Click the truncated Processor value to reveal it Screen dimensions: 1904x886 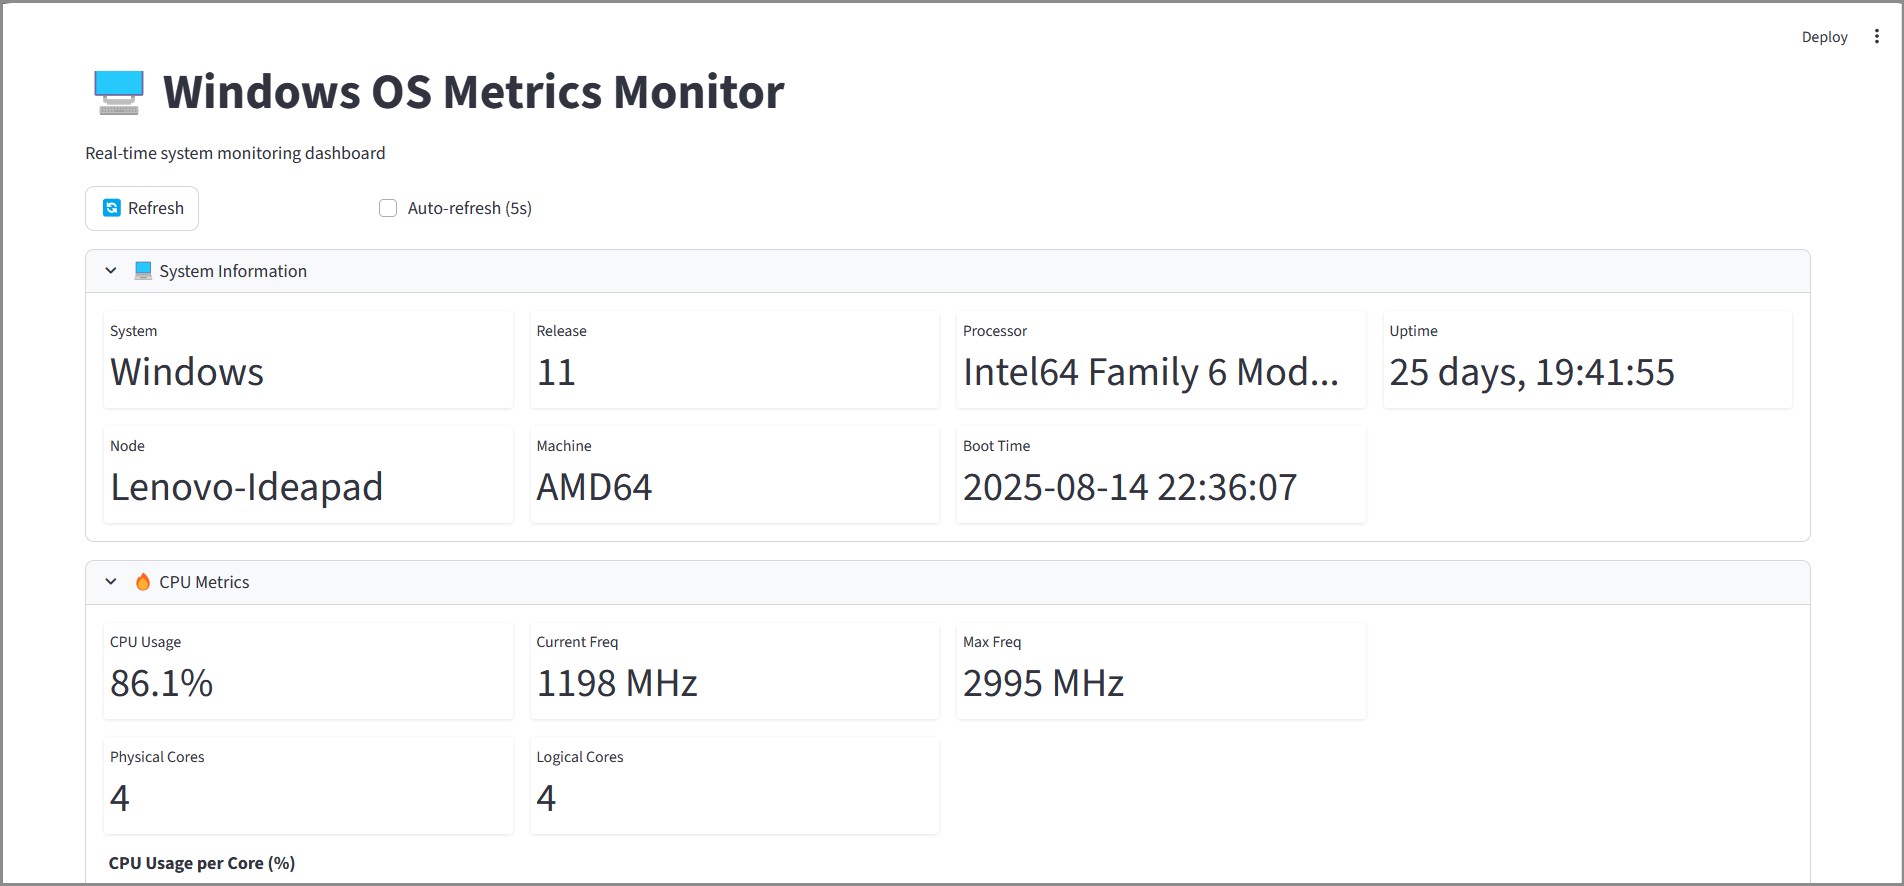click(x=1150, y=372)
